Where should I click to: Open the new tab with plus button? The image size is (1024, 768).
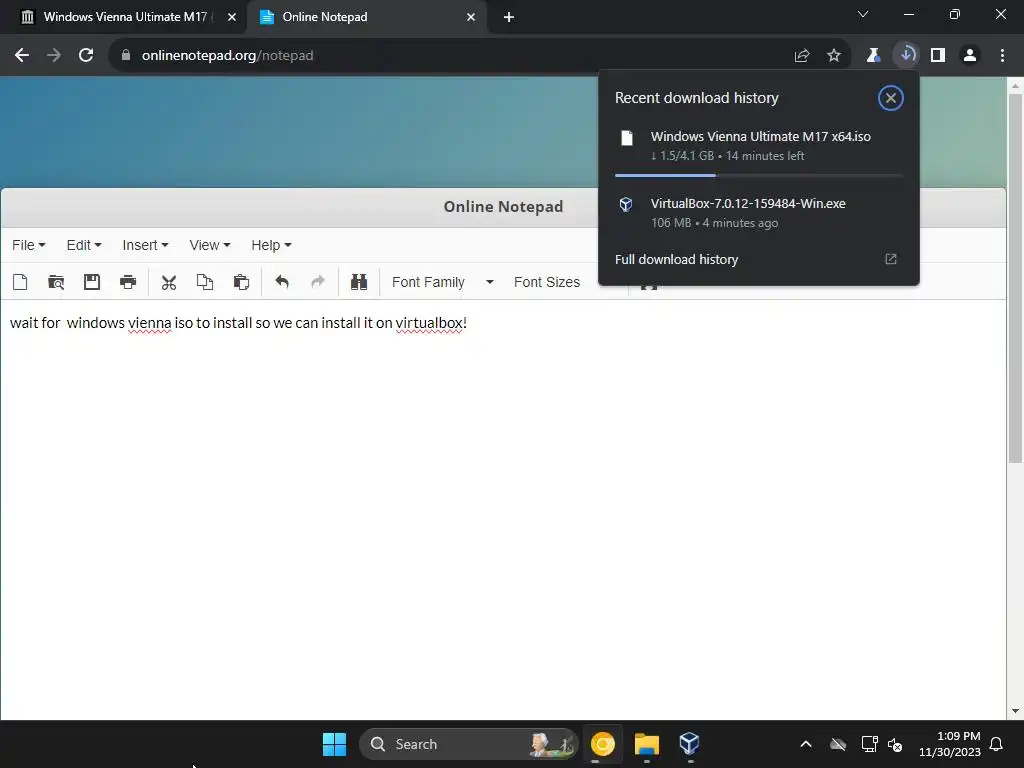[x=509, y=17]
